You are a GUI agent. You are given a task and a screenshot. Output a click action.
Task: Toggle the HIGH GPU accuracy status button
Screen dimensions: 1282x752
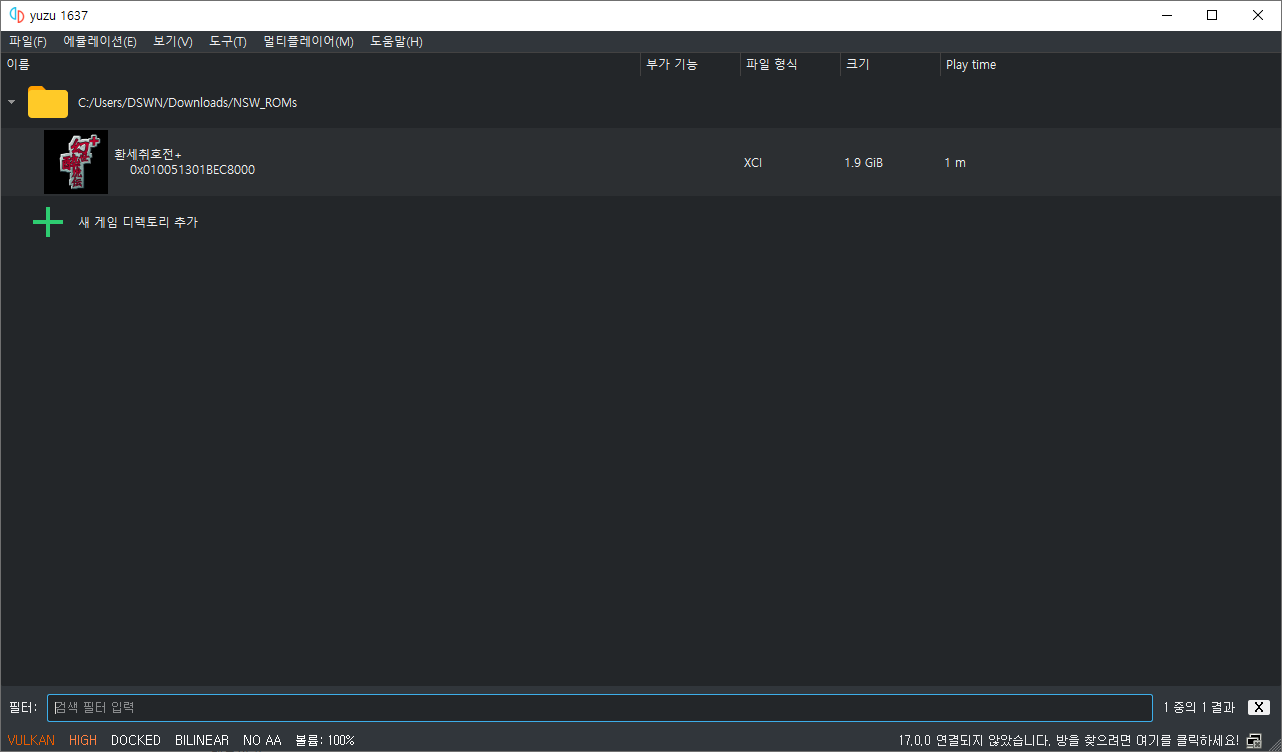(83, 740)
